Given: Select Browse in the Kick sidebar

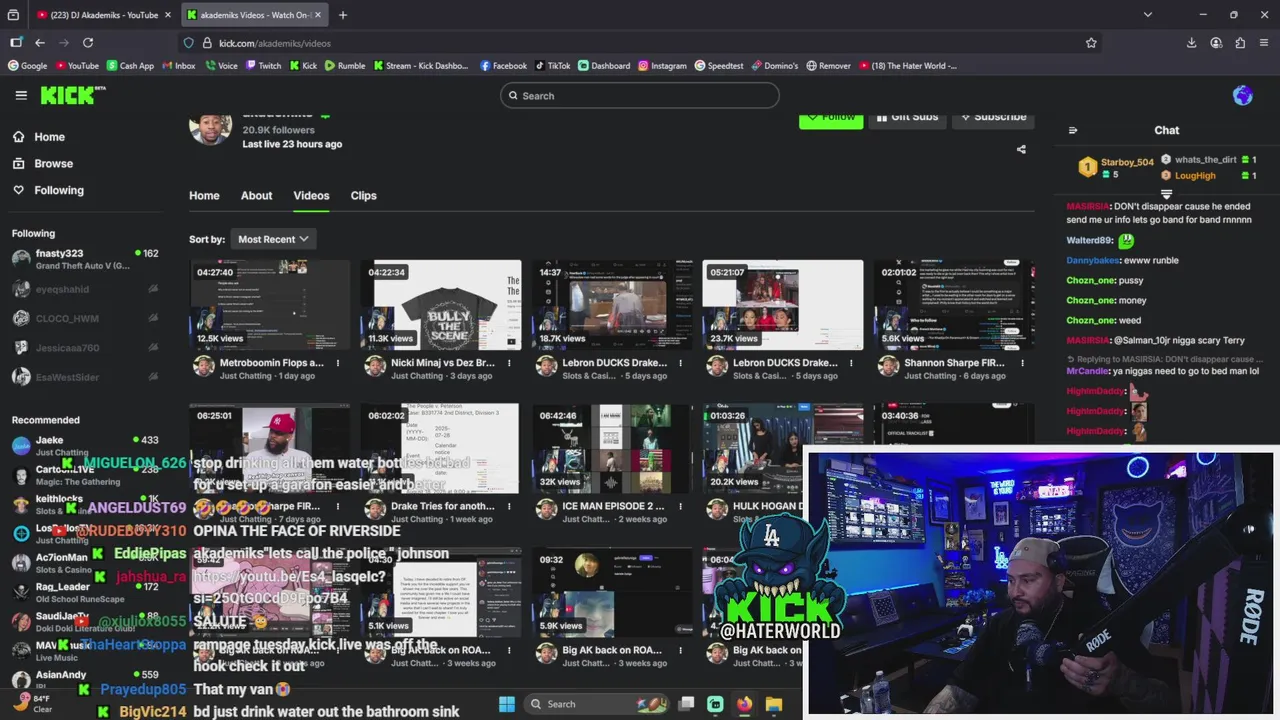Looking at the screenshot, I should [53, 164].
